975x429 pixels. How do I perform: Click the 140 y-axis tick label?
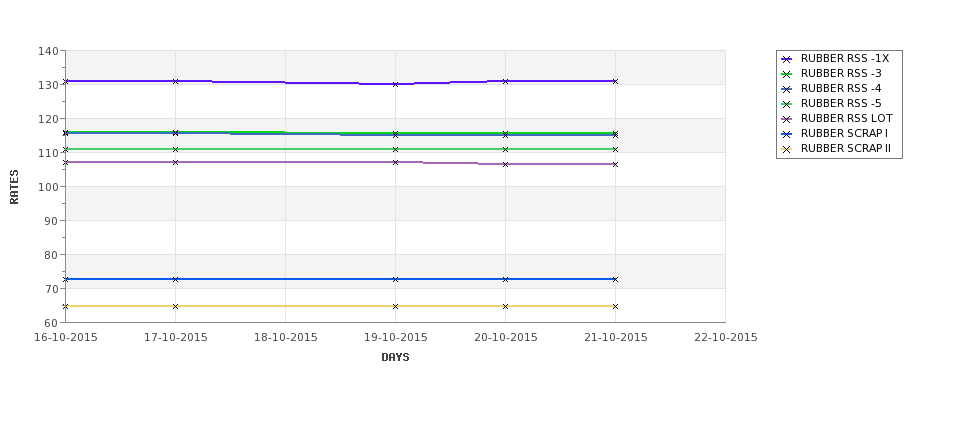tap(49, 51)
